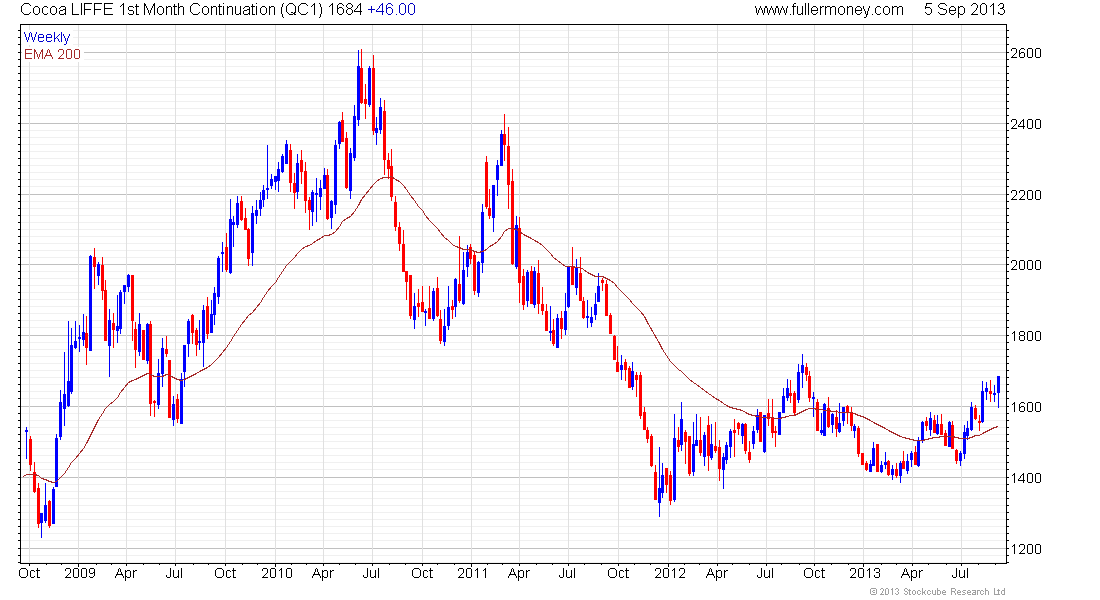Image resolution: width=1100 pixels, height=600 pixels.
Task: Click the 2200 price axis label
Action: click(x=1026, y=195)
